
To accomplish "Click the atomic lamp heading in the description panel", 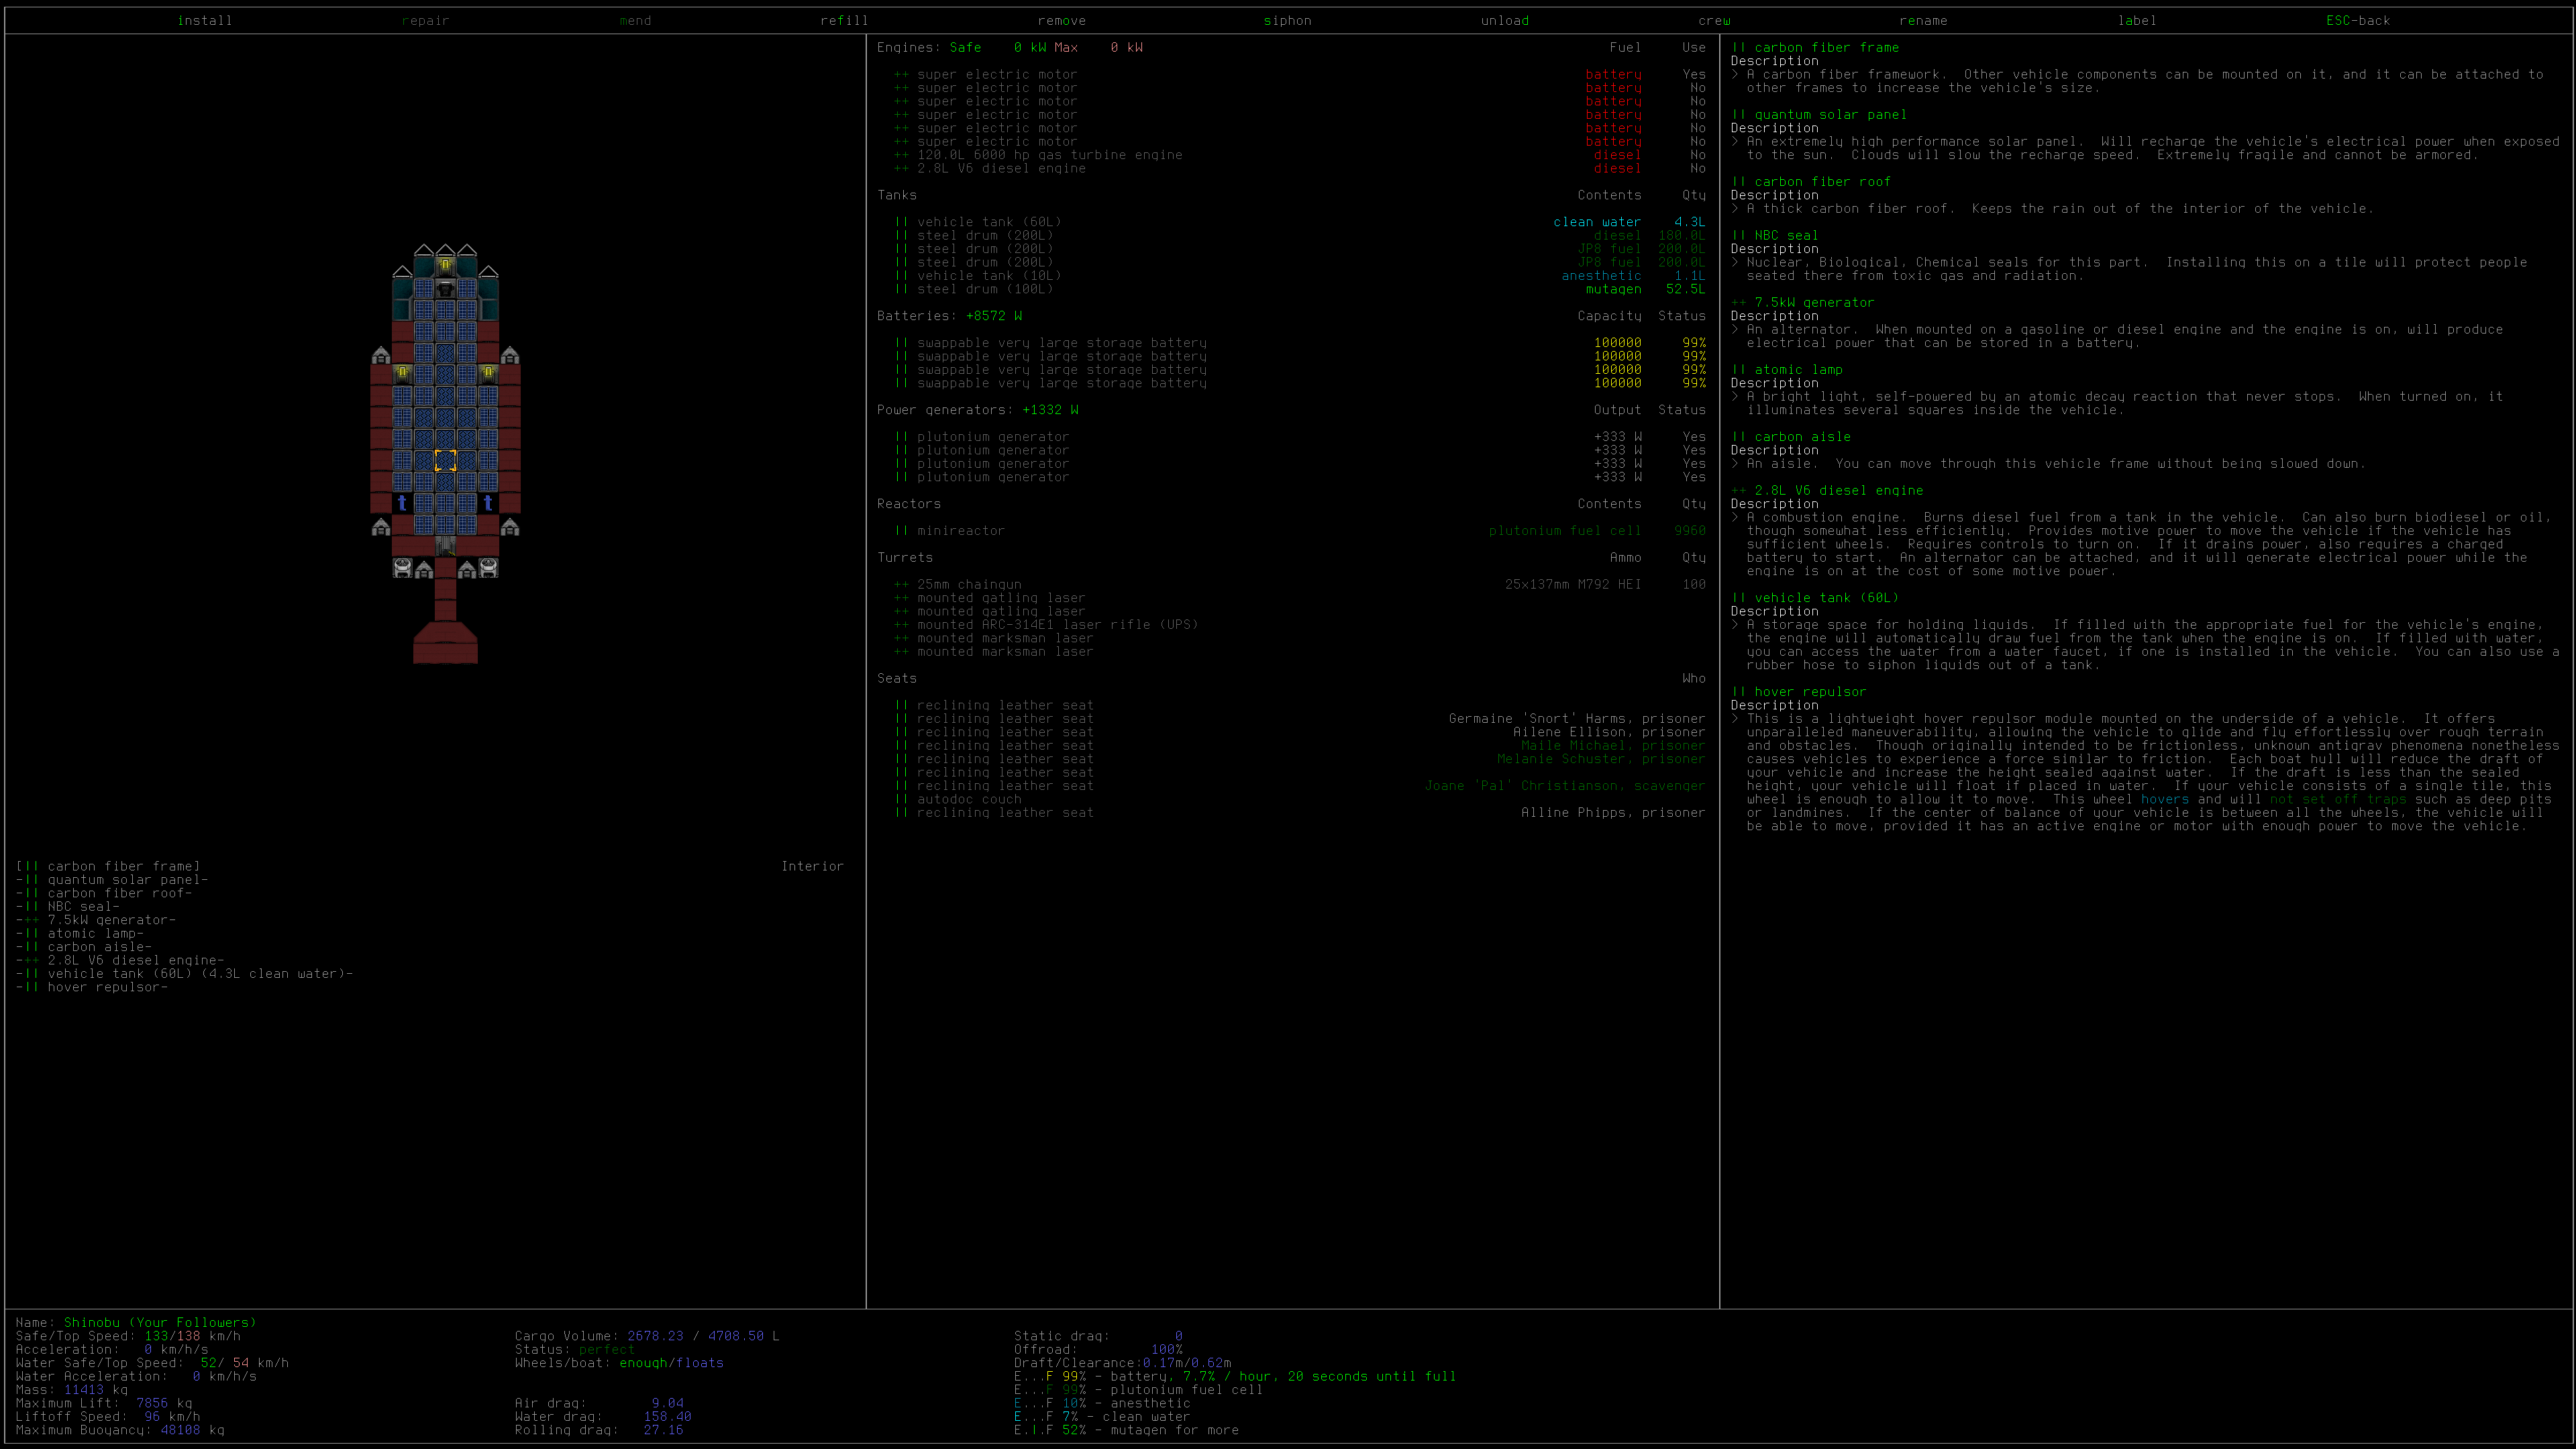I will click(1787, 370).
